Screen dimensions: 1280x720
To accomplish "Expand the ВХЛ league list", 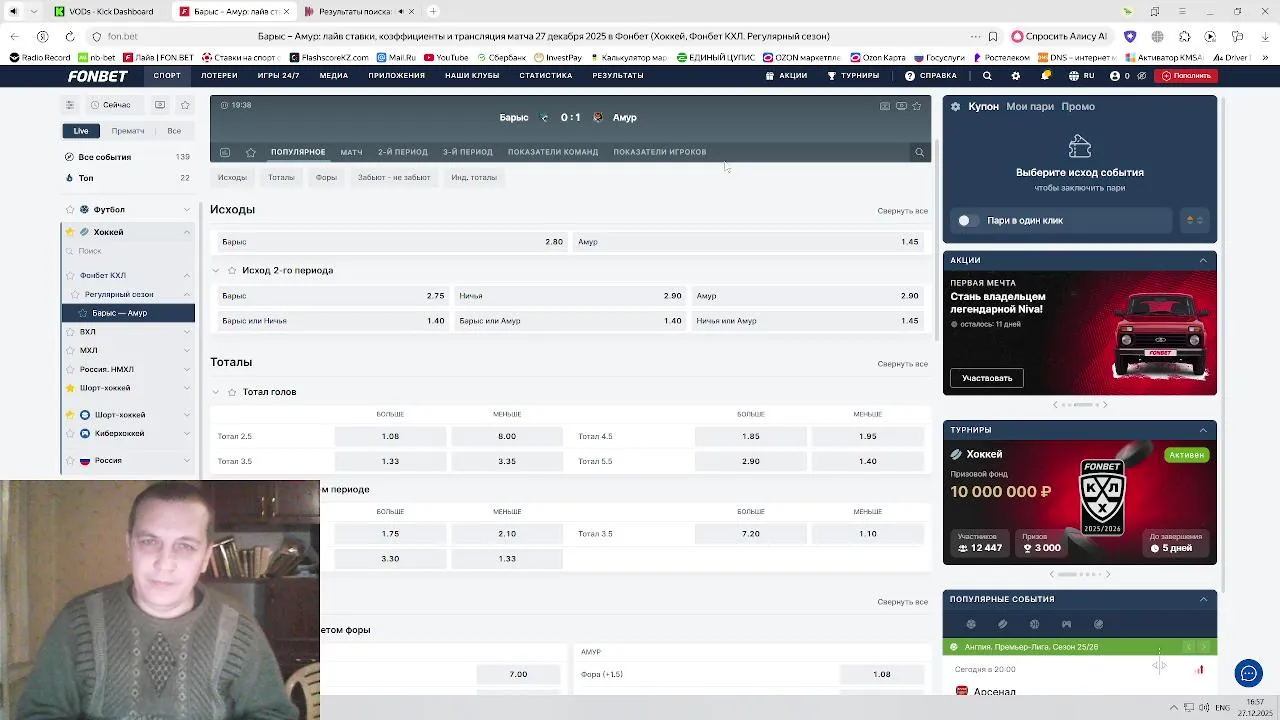I will pos(186,332).
